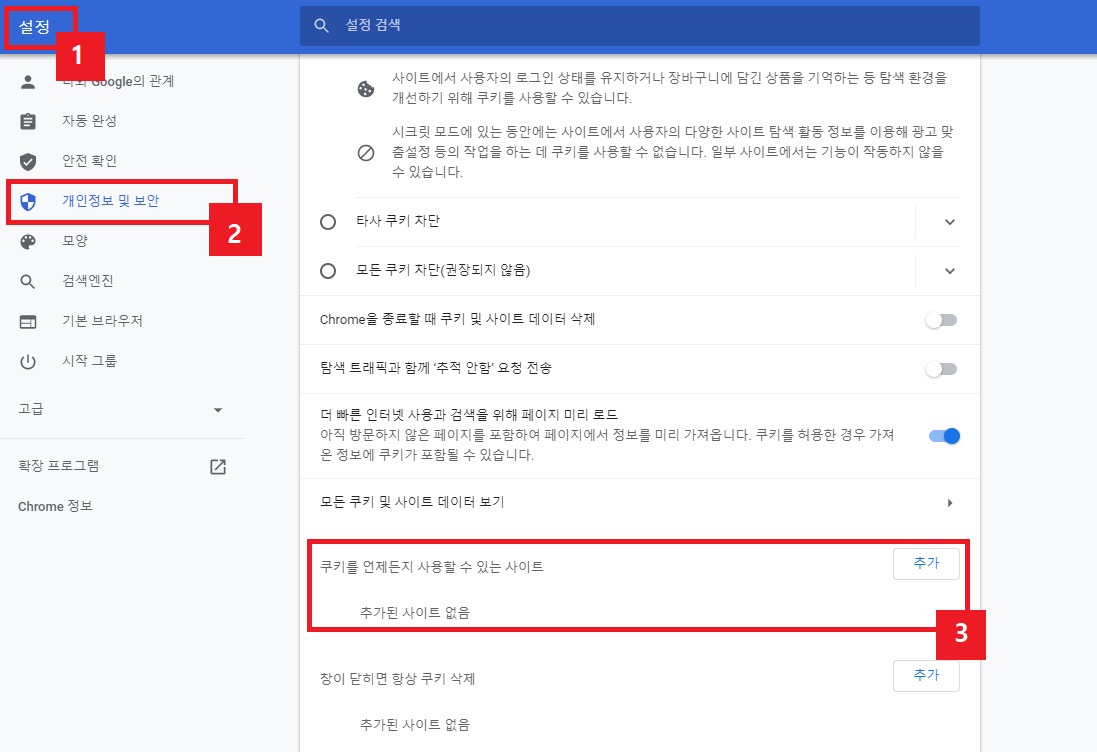Click the cookie icon in the description area

point(366,89)
